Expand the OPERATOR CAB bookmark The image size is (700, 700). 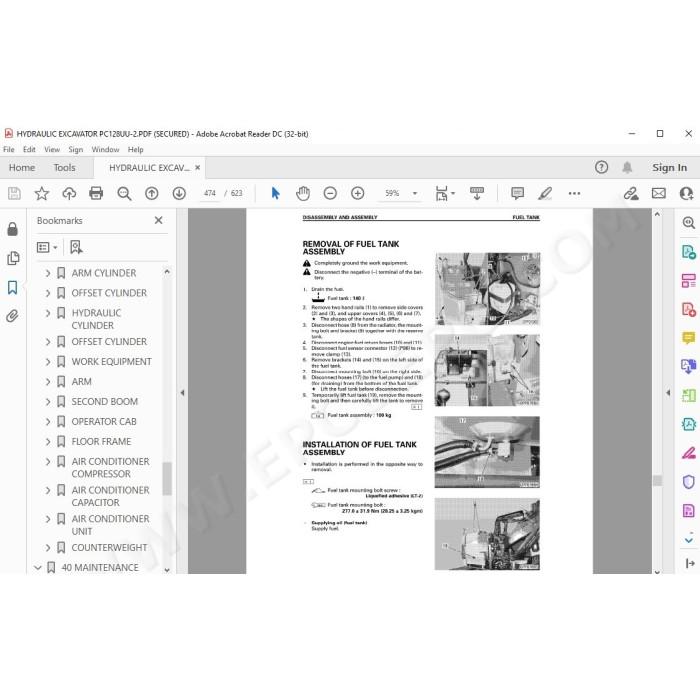[48, 421]
